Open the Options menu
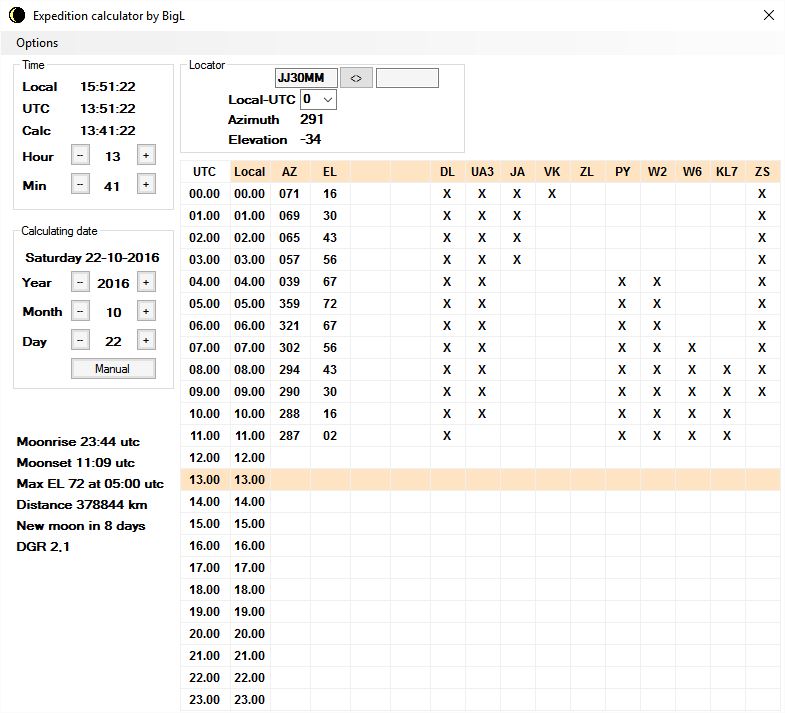Viewport: 785px width, 713px height. pos(37,43)
